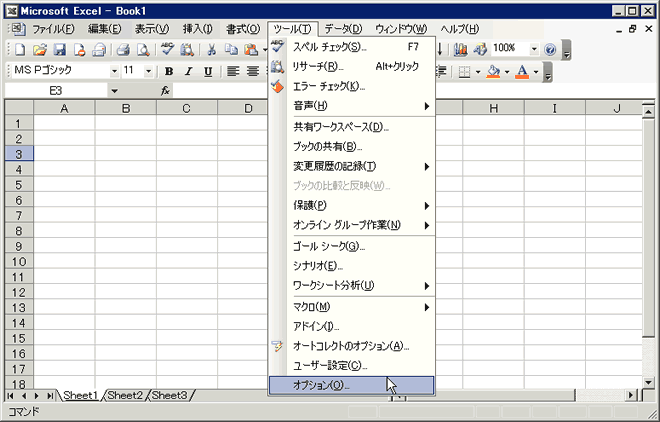Open the zoom 100% dropdown arrow
The height and width of the screenshot is (422, 660).
(534, 50)
